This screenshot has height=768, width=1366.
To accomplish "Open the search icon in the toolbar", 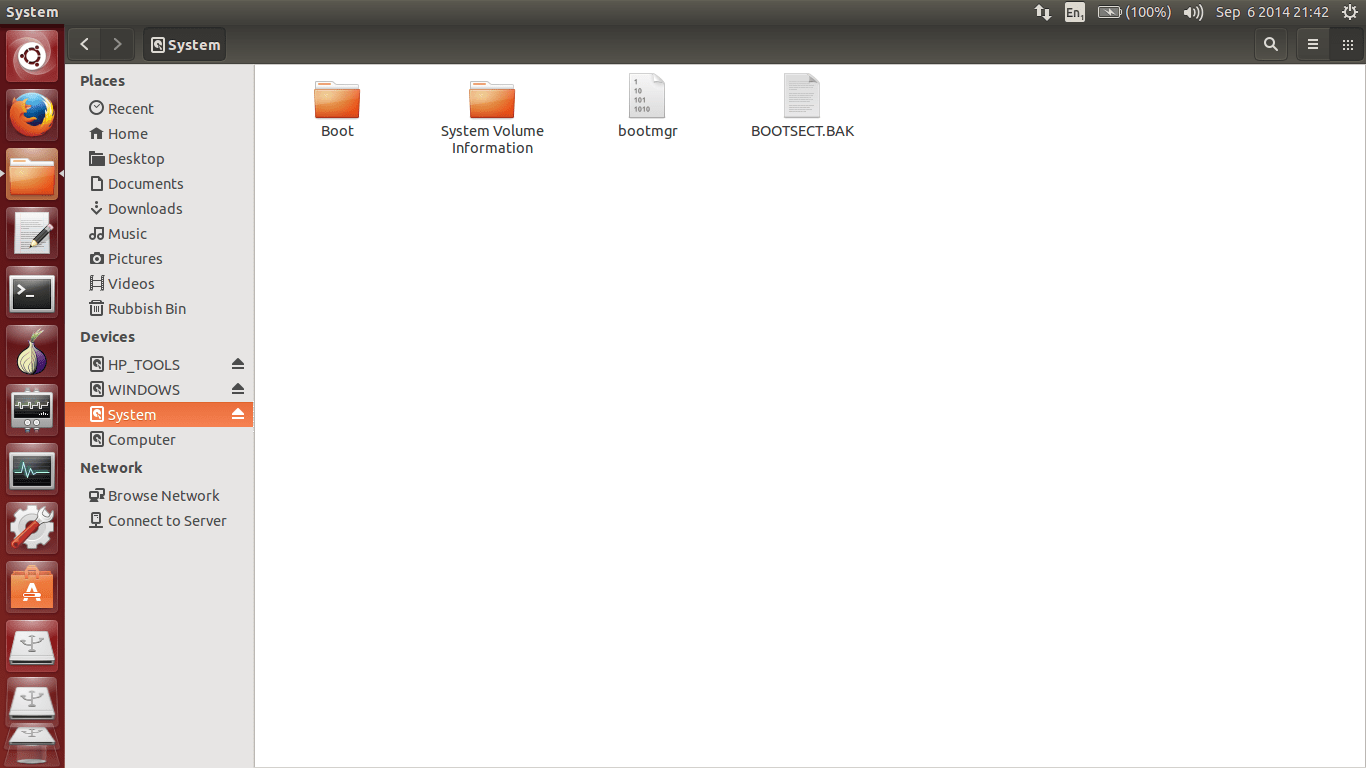I will click(x=1270, y=44).
